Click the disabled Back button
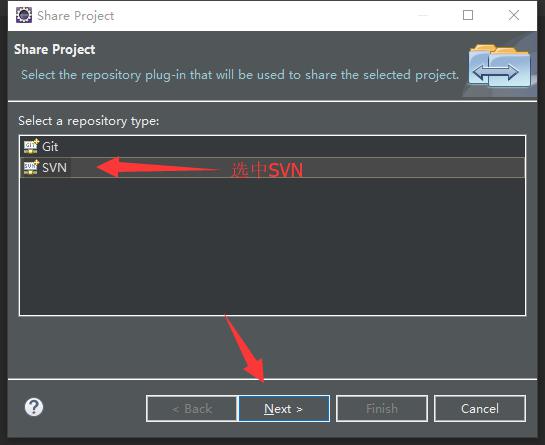The image size is (545, 445). [192, 408]
